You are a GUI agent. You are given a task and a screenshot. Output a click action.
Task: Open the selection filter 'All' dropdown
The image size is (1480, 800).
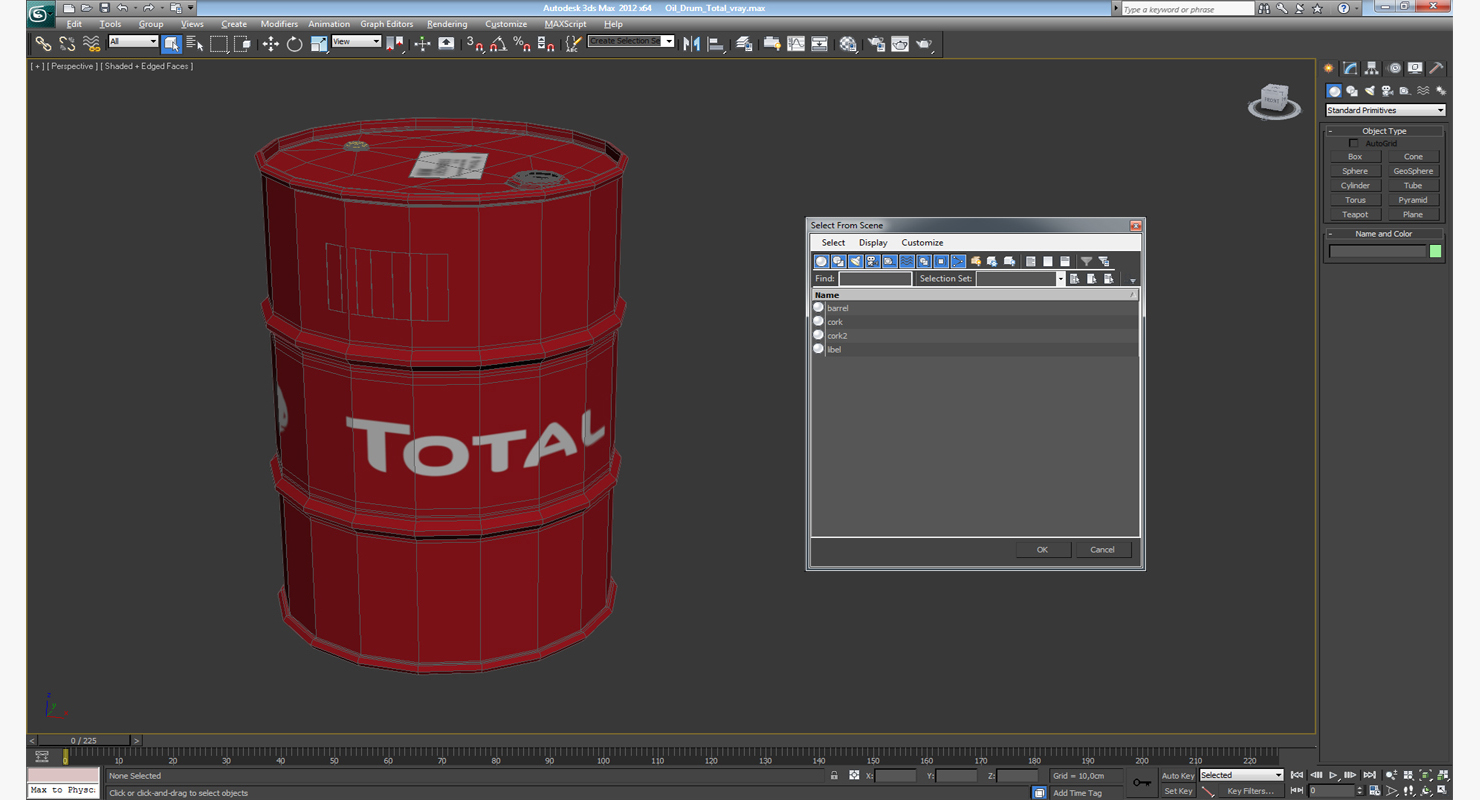tap(133, 42)
